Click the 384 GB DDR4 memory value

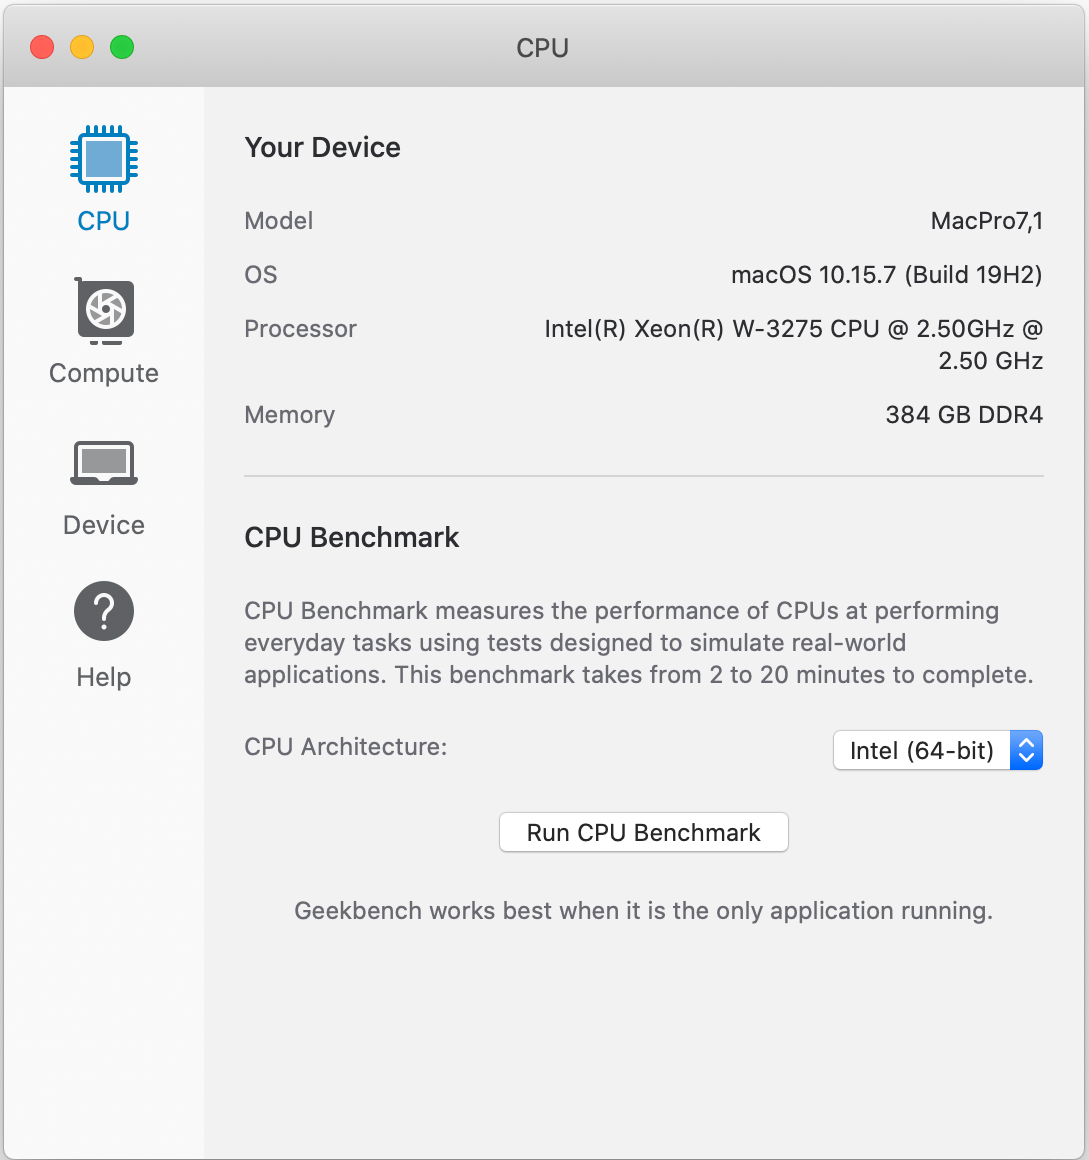pyautogui.click(x=965, y=414)
